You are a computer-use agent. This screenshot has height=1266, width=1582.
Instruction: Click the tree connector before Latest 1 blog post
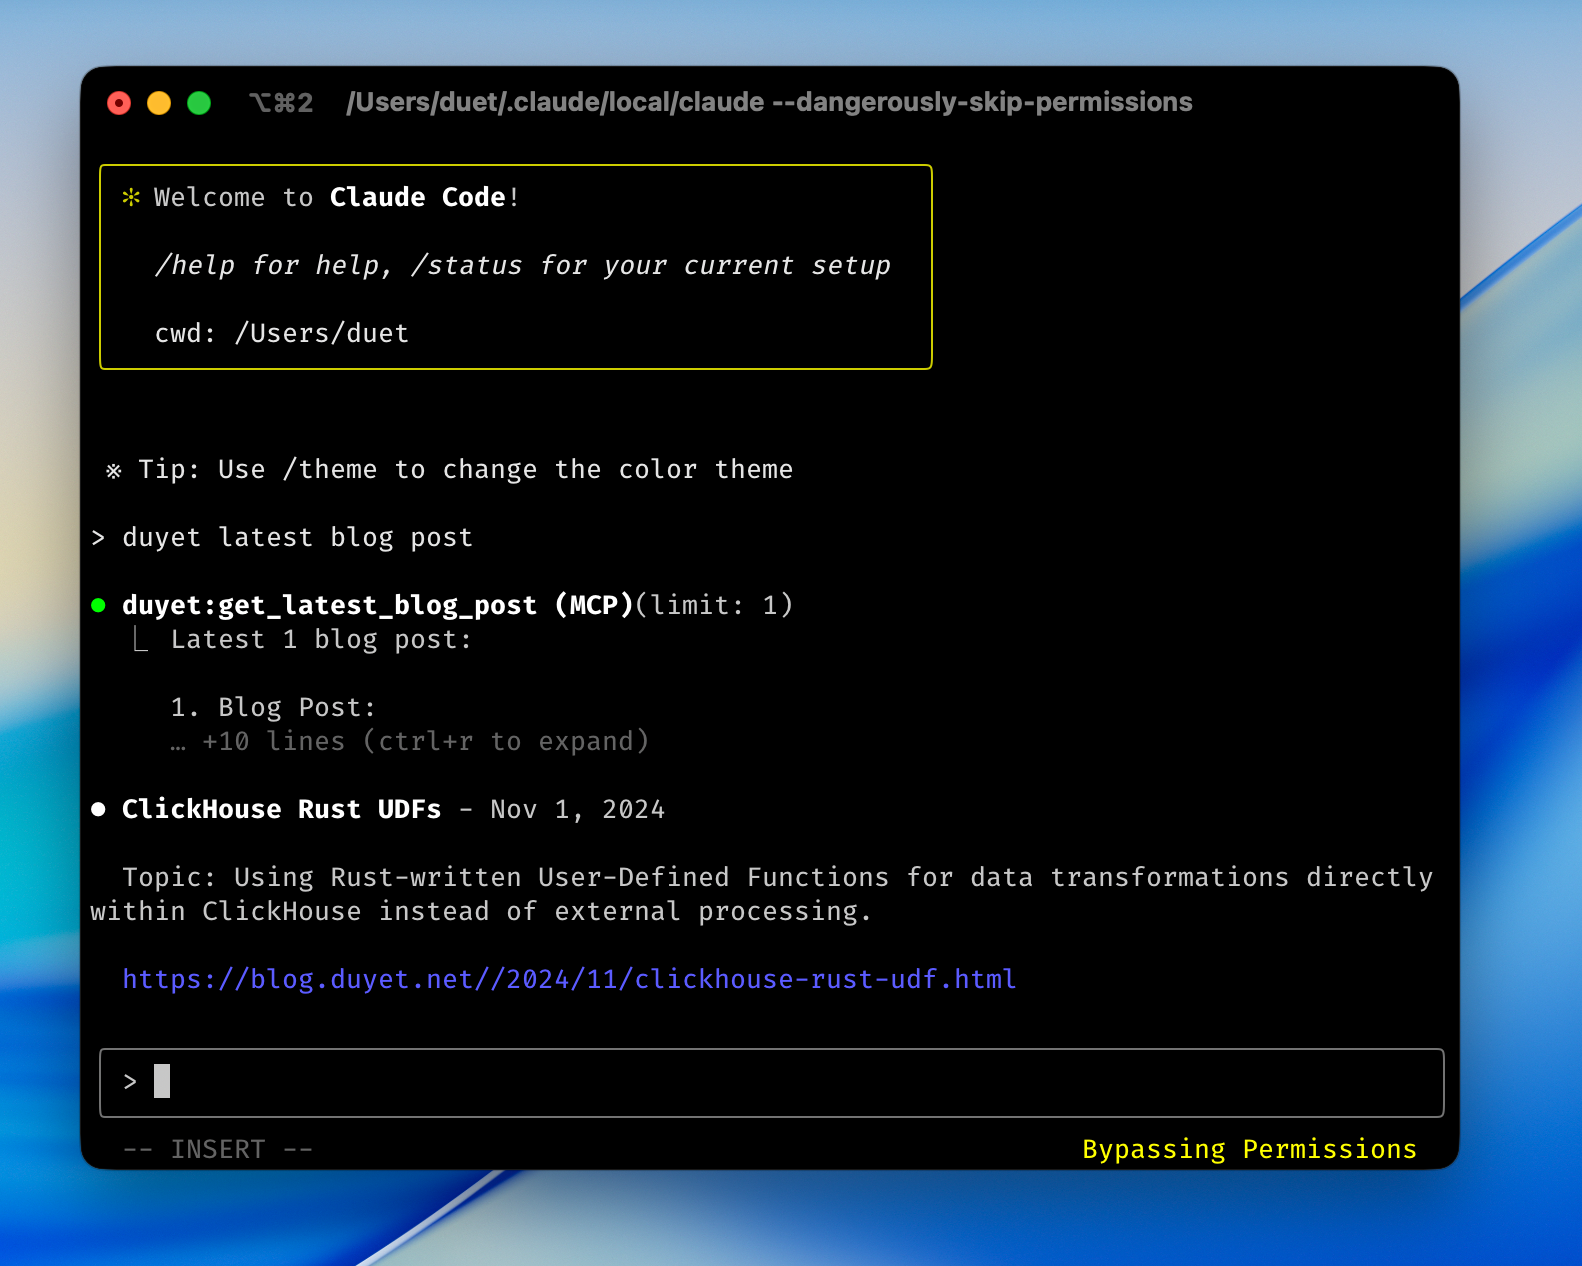[141, 640]
